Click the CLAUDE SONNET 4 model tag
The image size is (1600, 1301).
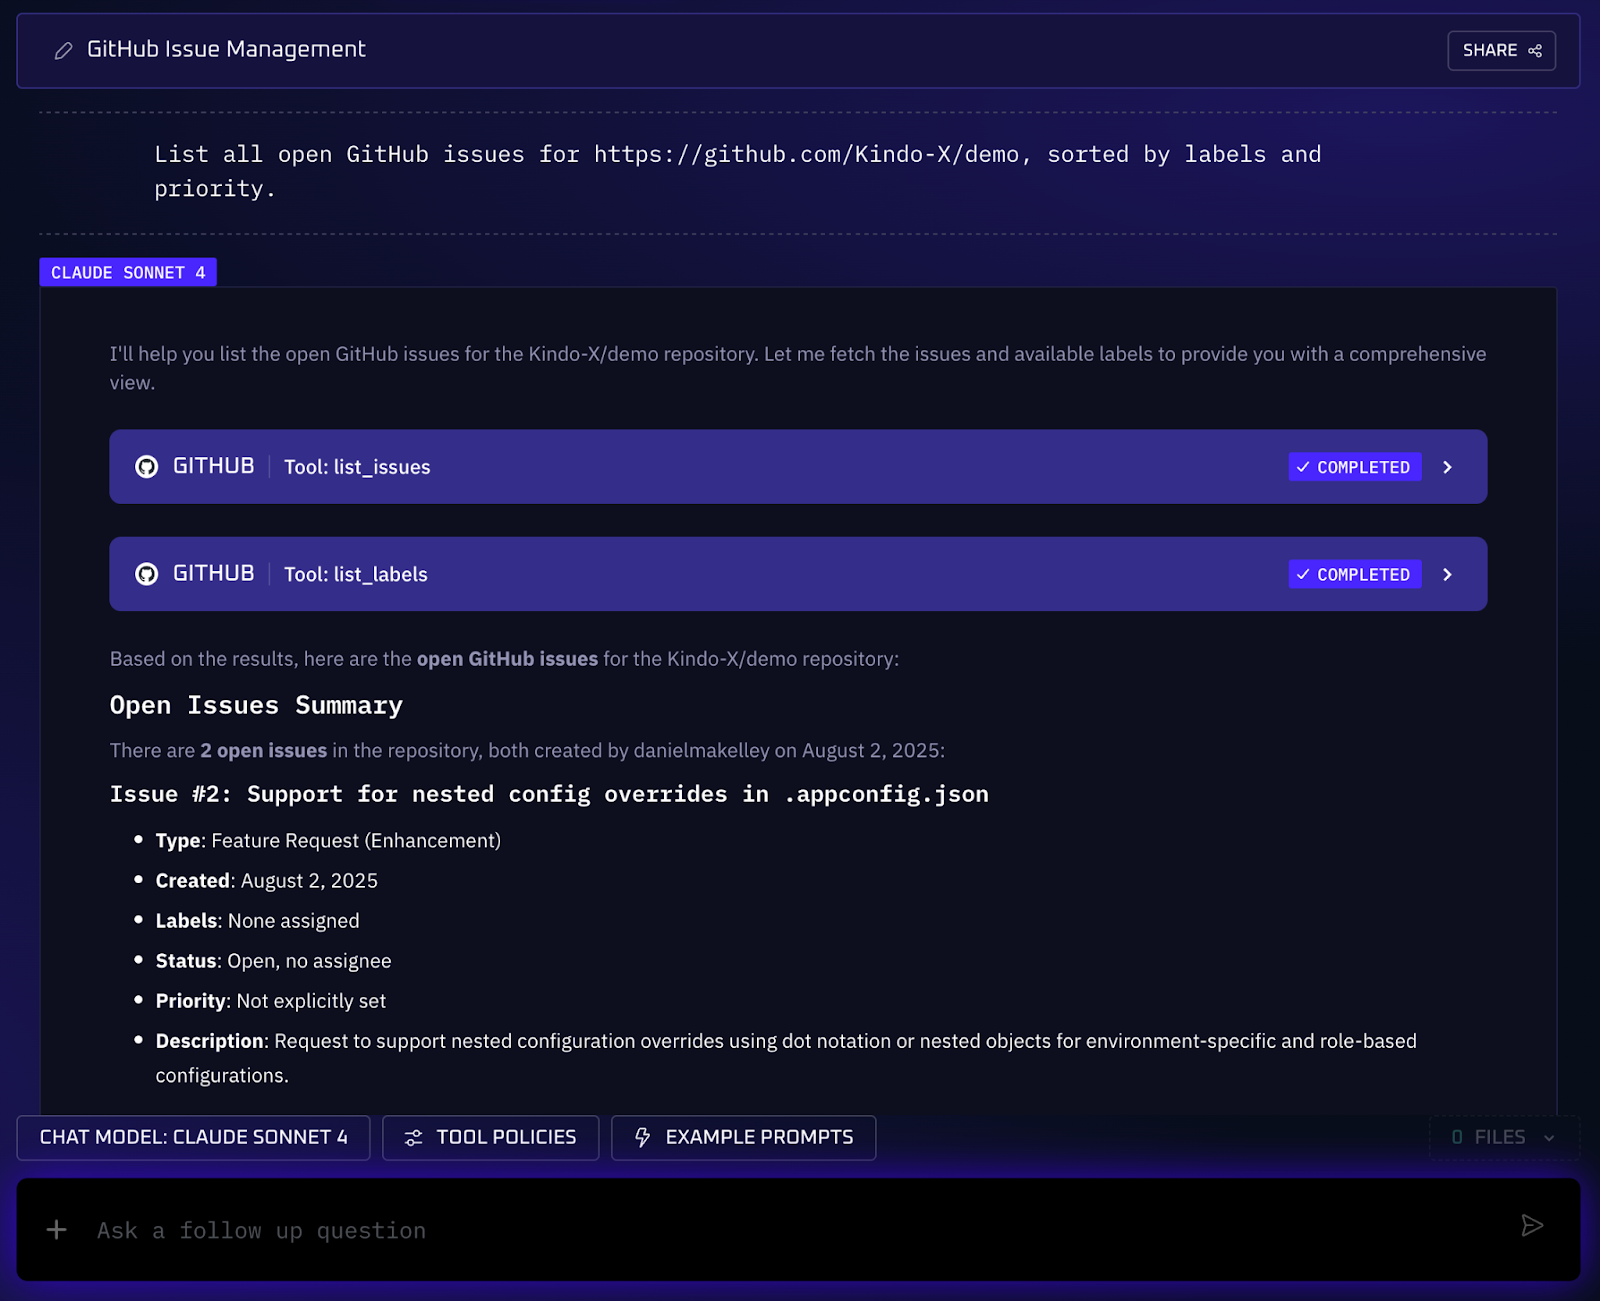point(128,272)
